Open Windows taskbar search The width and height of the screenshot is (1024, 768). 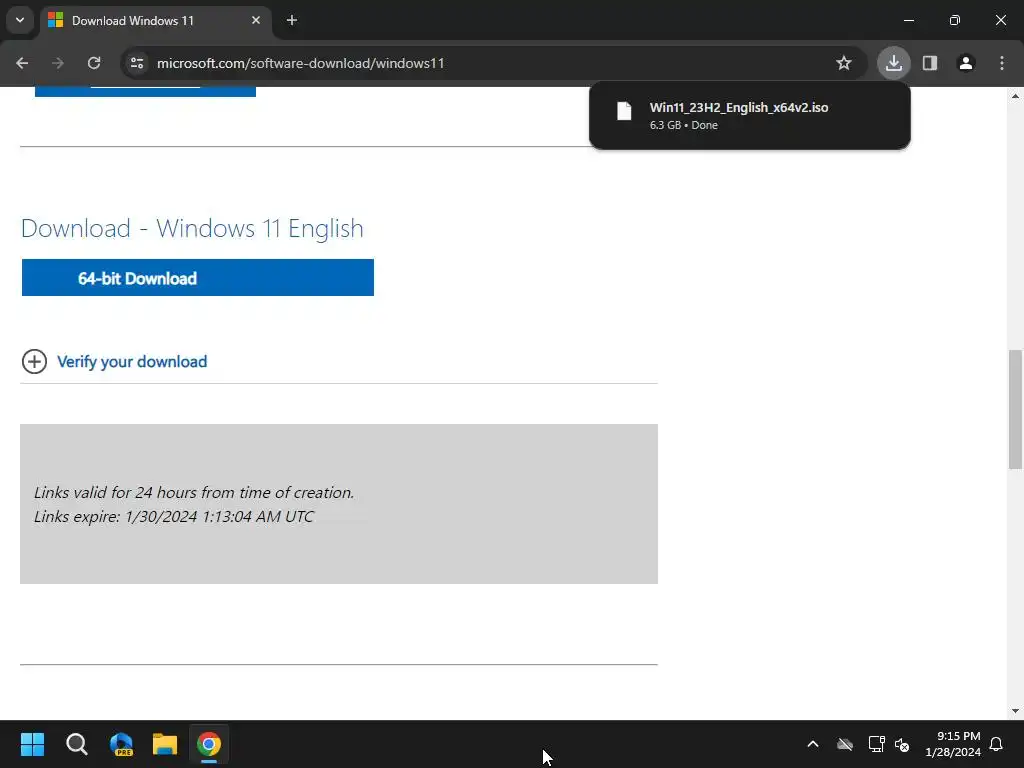(x=76, y=744)
